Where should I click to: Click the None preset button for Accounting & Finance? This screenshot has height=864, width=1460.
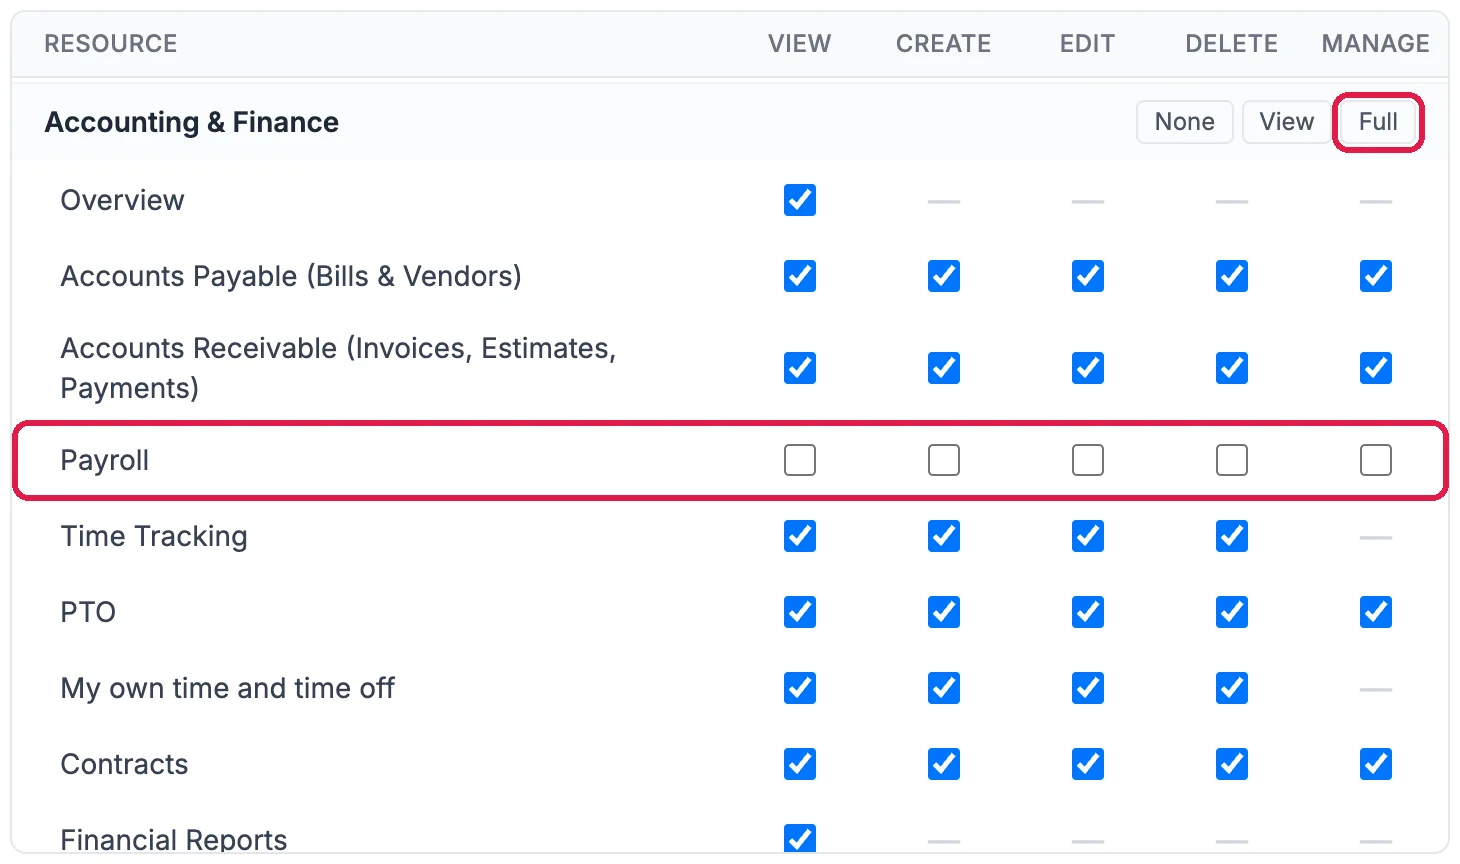click(1184, 122)
